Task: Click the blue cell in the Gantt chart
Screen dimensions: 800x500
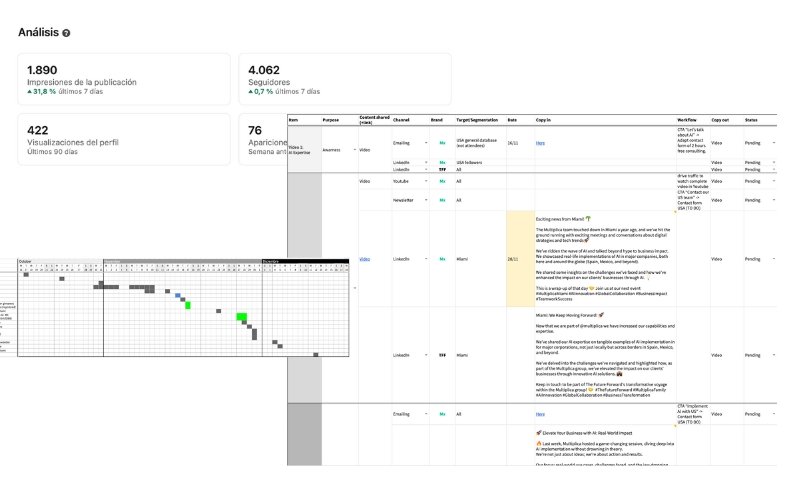Action: pyautogui.click(x=178, y=297)
